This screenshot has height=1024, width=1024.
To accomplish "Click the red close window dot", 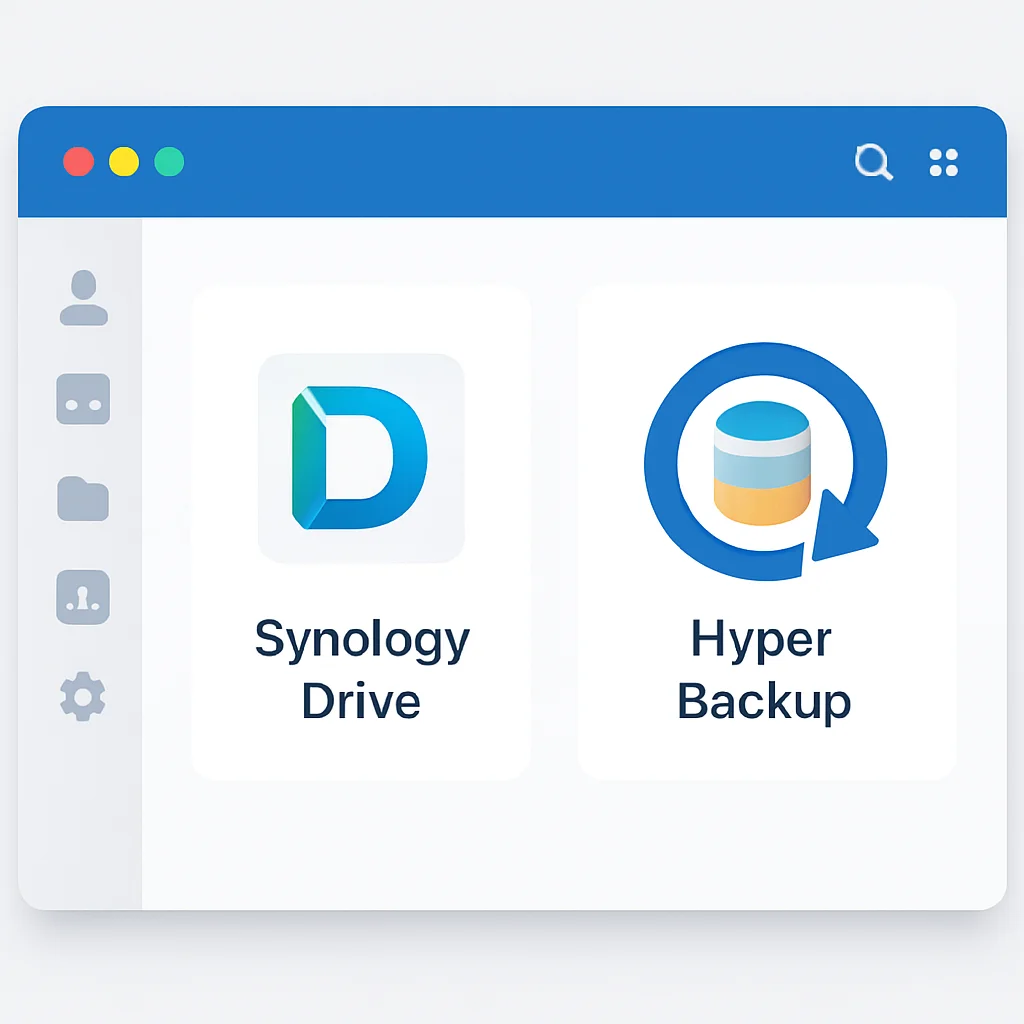I will tap(78, 161).
